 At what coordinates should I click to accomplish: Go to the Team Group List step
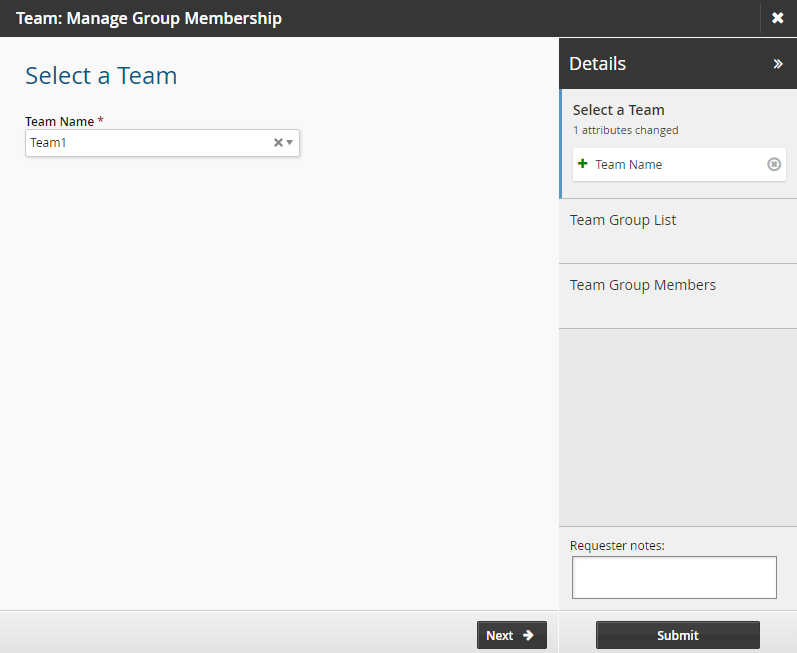[x=623, y=220]
